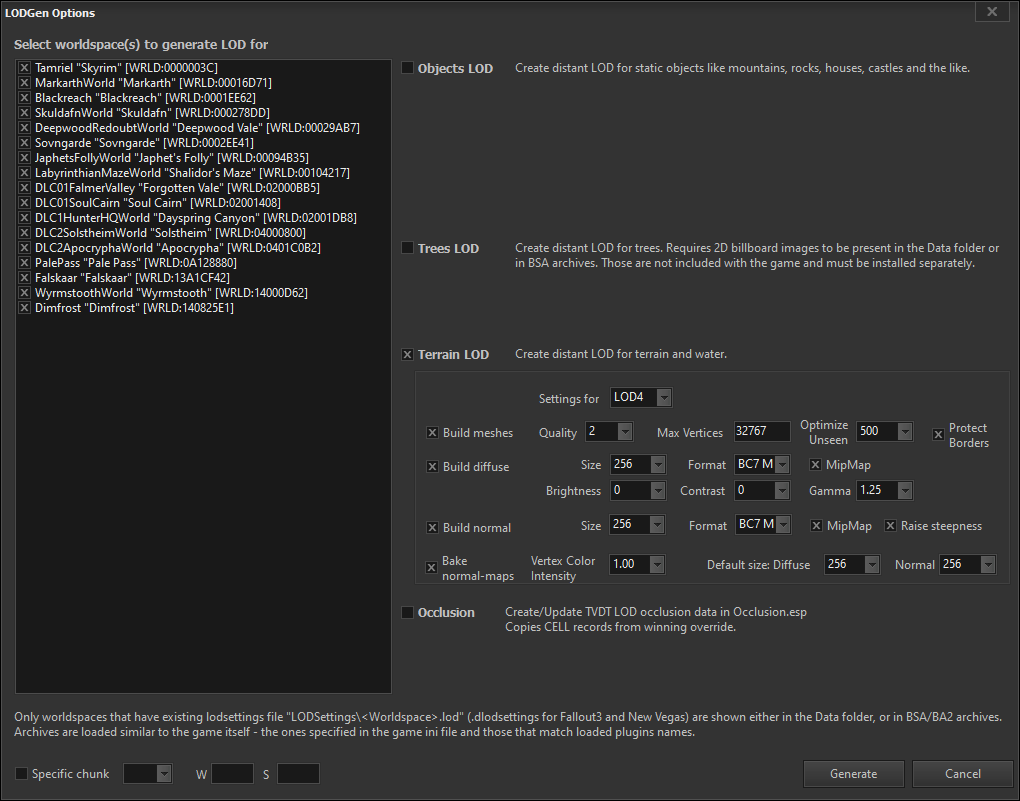This screenshot has height=801, width=1020.
Task: Open the Quality dropdown
Action: (609, 431)
